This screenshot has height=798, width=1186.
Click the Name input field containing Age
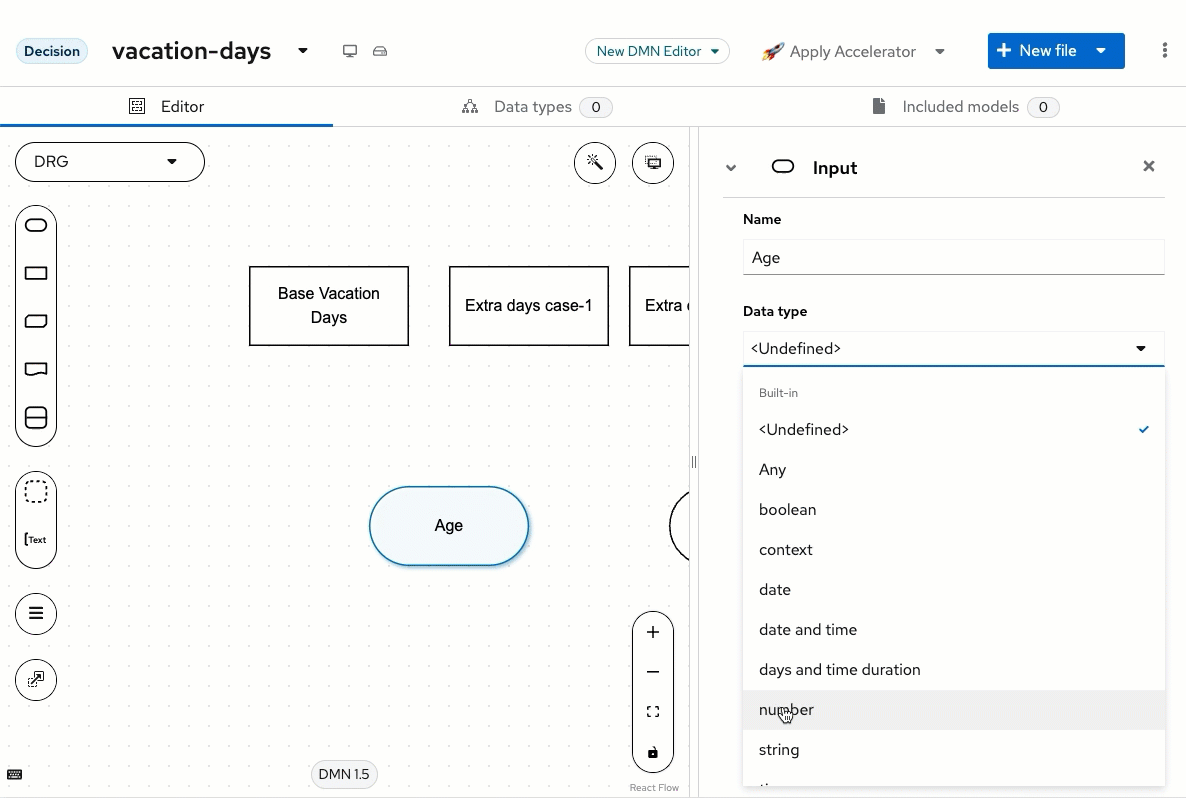[953, 257]
